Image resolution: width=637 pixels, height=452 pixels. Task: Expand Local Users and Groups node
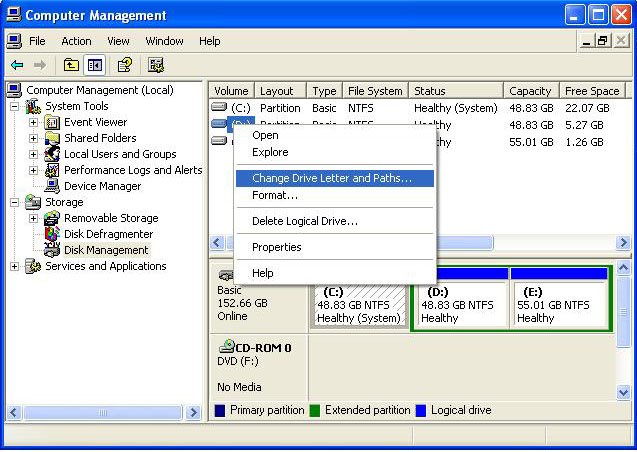pos(33,154)
